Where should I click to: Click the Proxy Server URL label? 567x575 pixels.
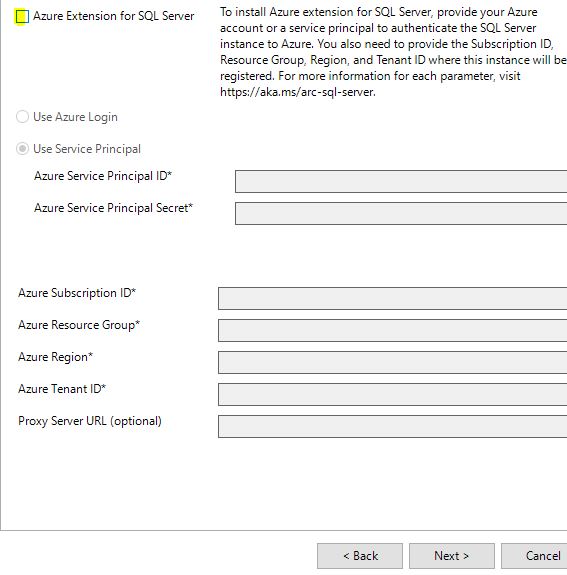click(x=90, y=421)
